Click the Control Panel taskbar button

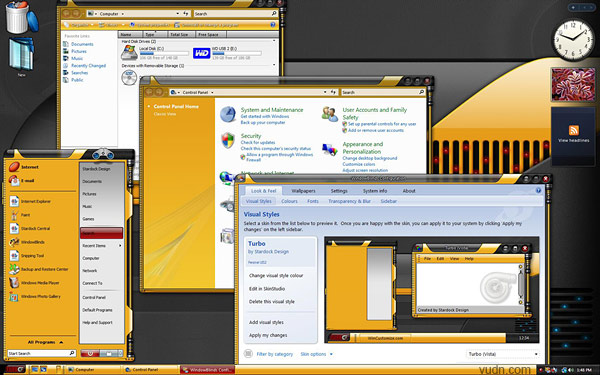click(152, 370)
